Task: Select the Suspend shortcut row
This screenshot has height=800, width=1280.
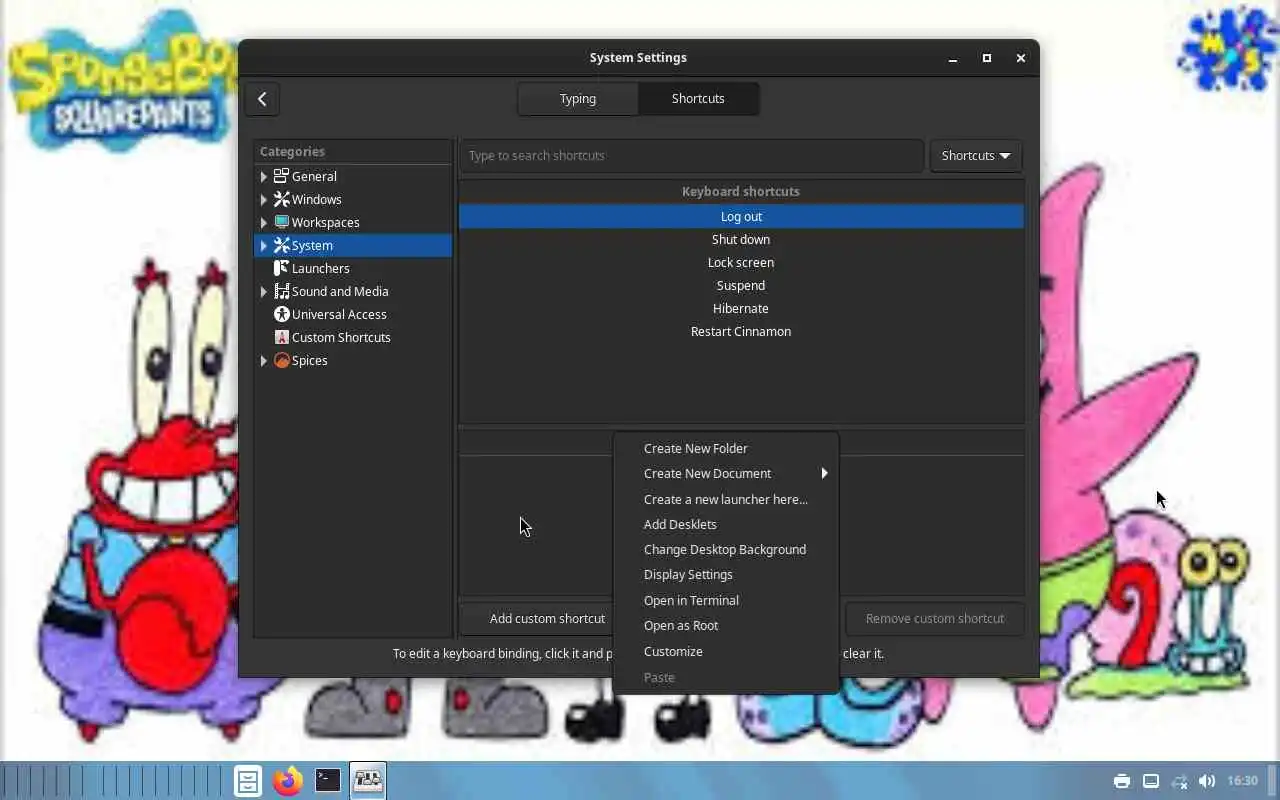Action: point(741,285)
